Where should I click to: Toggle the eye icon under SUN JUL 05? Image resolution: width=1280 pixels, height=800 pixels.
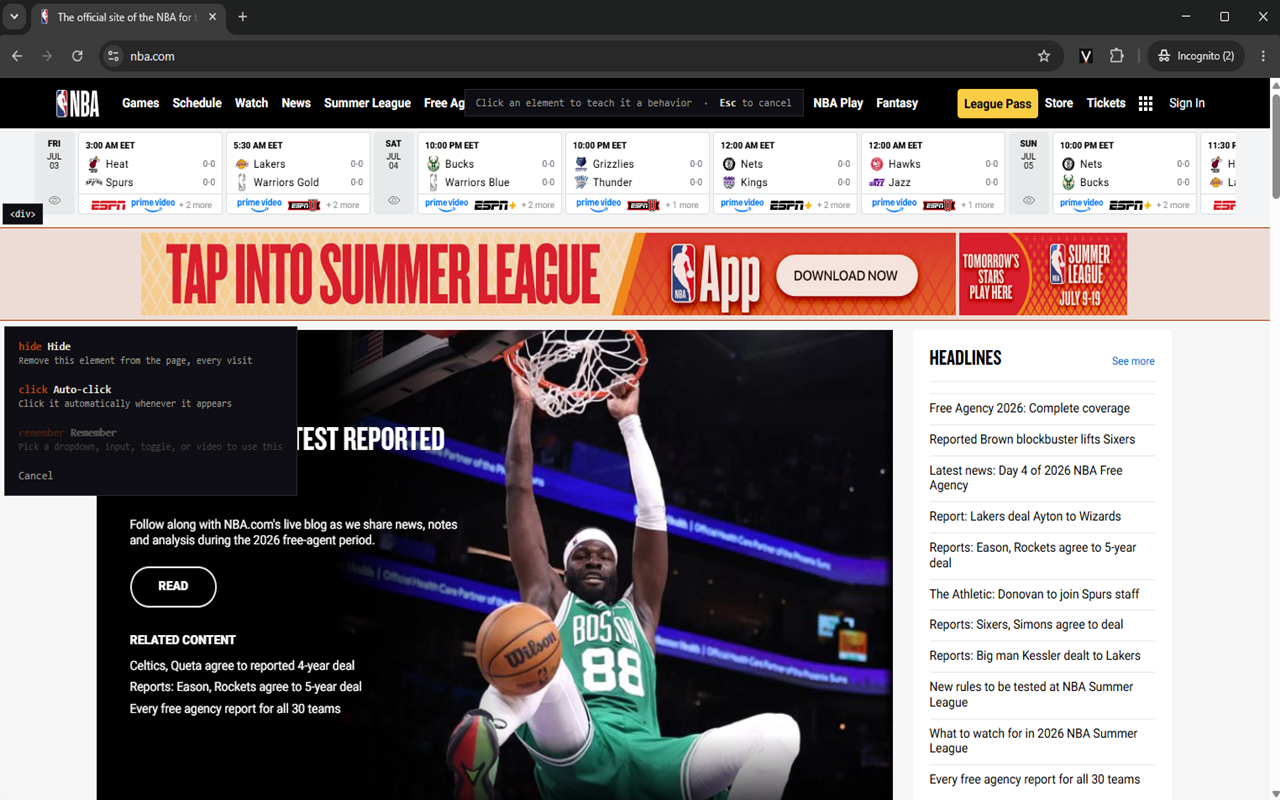(x=1029, y=201)
